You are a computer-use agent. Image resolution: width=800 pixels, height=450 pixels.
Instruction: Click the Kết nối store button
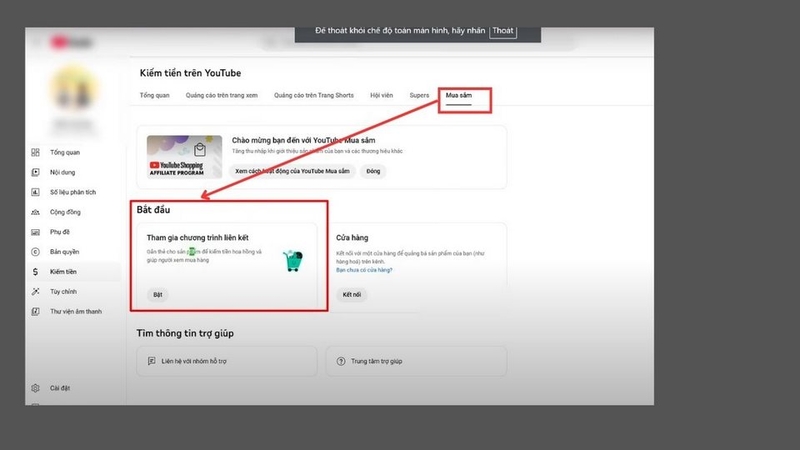pyautogui.click(x=352, y=294)
